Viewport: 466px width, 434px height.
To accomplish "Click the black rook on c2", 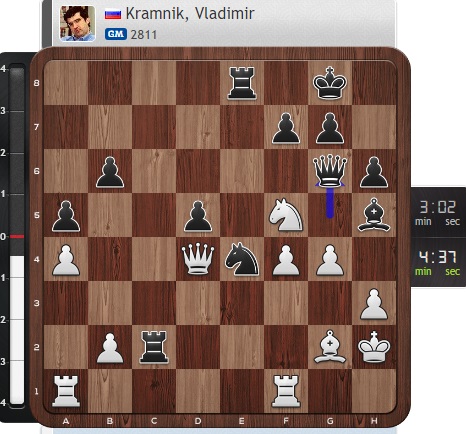I will pyautogui.click(x=154, y=347).
